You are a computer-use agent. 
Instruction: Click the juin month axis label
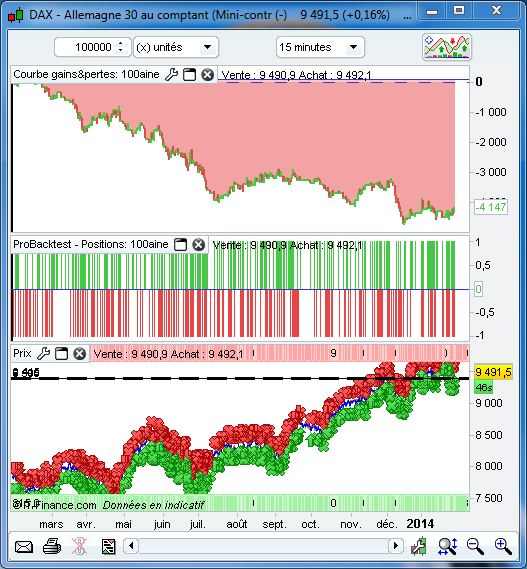tap(162, 524)
